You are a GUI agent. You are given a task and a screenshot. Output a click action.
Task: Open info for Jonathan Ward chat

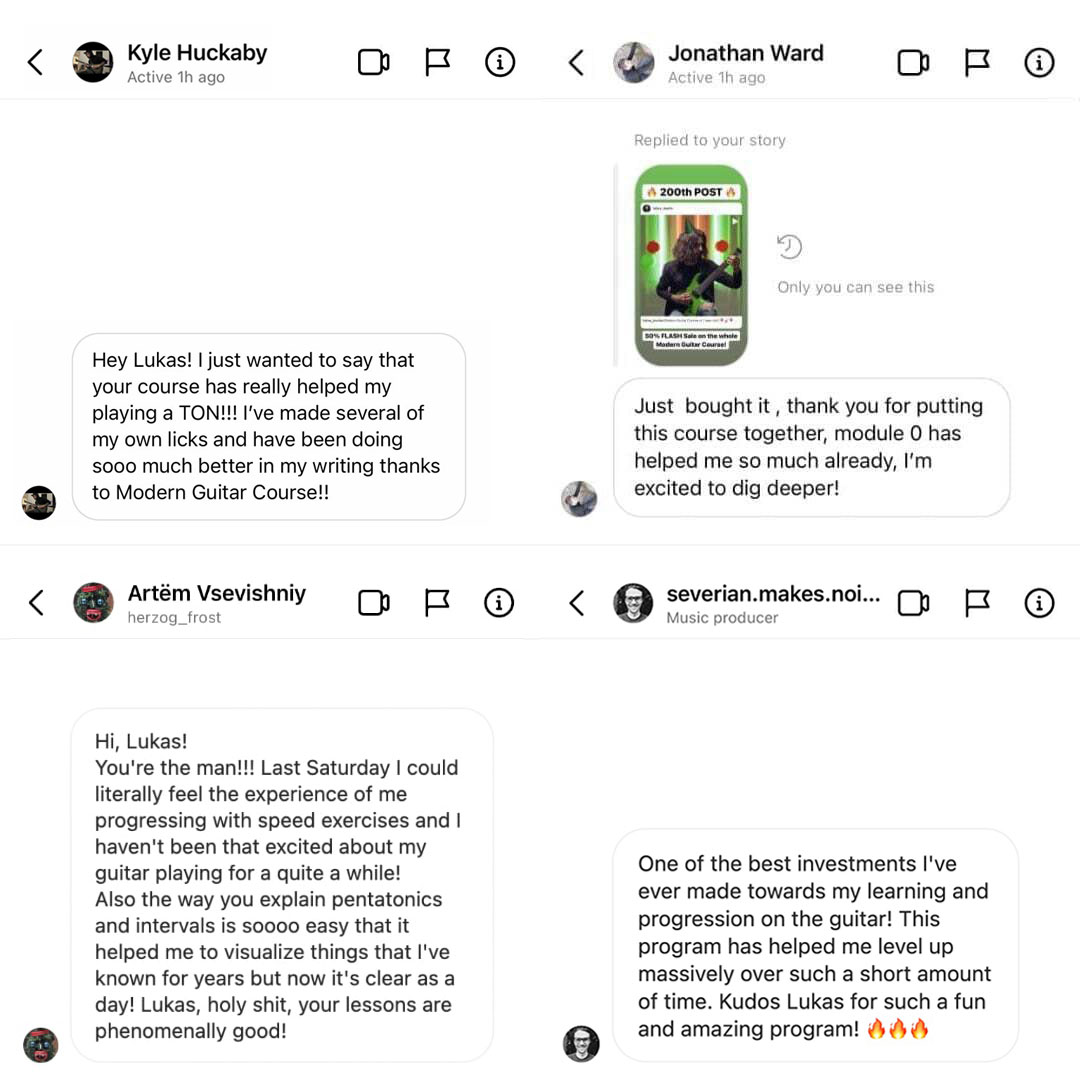click(1039, 63)
